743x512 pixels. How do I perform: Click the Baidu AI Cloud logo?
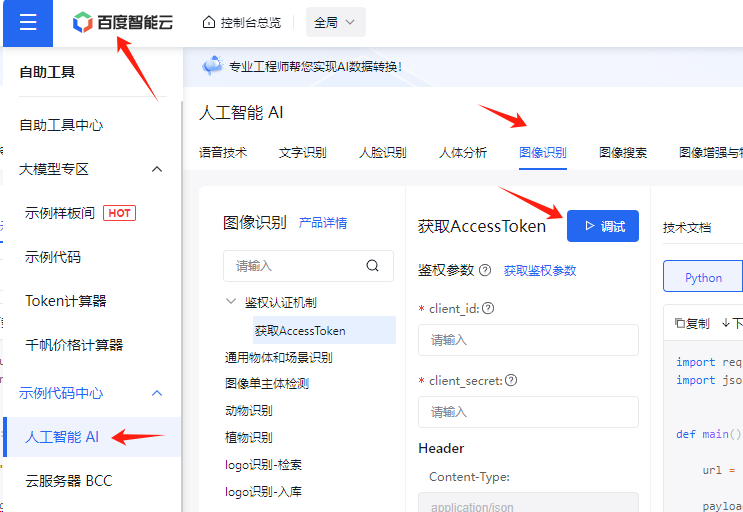[x=123, y=22]
